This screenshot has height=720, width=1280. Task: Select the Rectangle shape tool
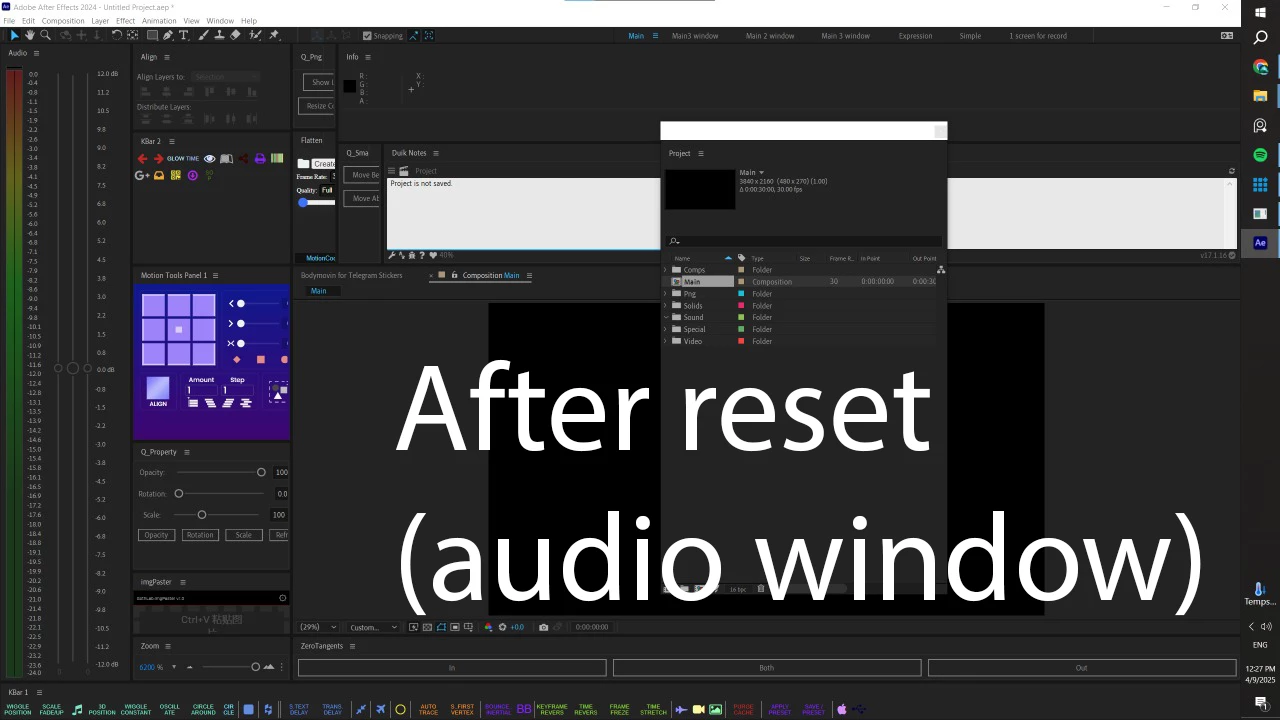pyautogui.click(x=150, y=35)
